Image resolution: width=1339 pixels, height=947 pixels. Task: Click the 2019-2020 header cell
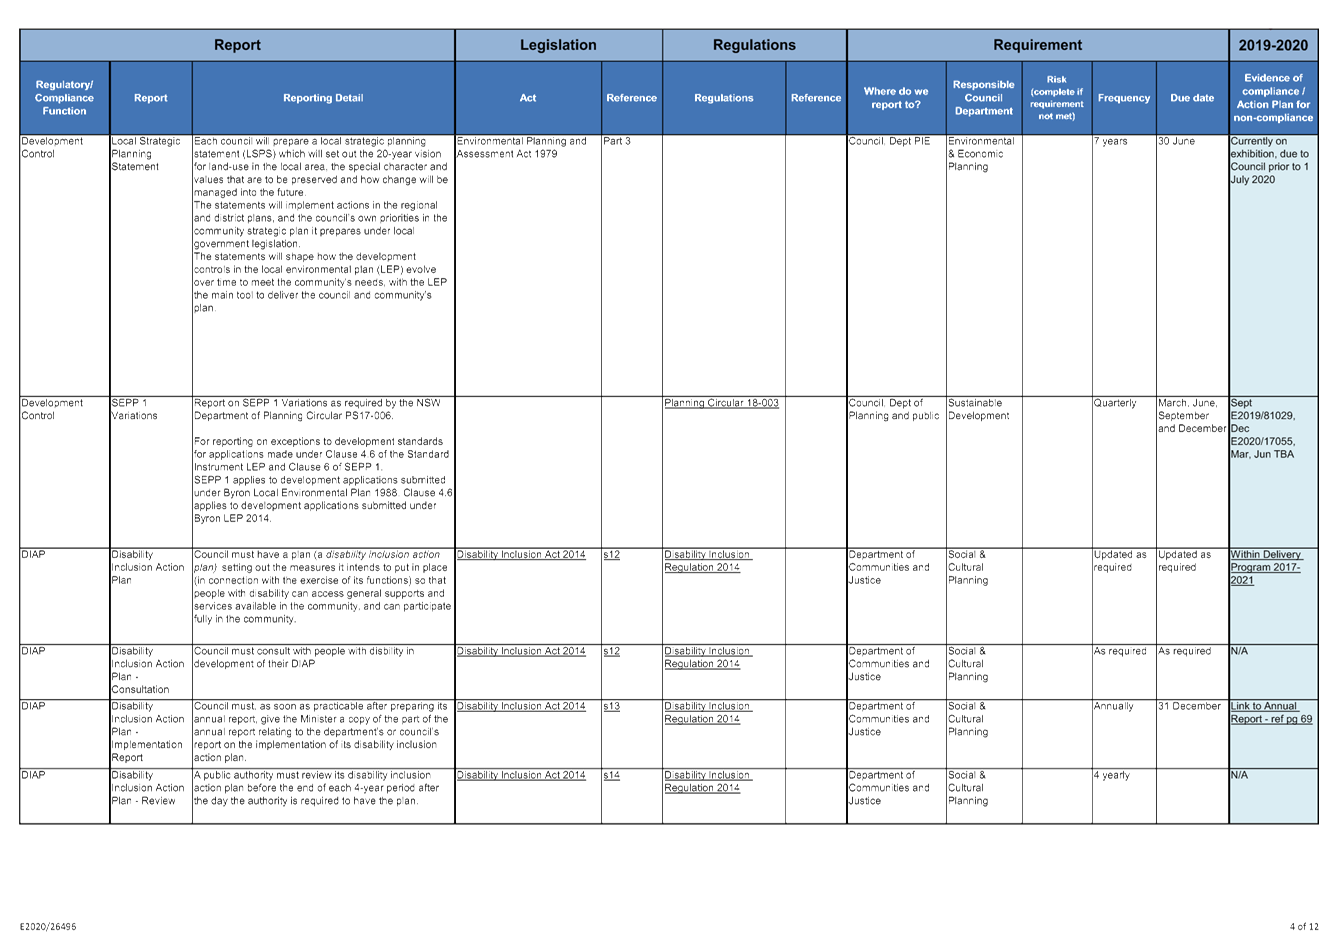click(1273, 45)
